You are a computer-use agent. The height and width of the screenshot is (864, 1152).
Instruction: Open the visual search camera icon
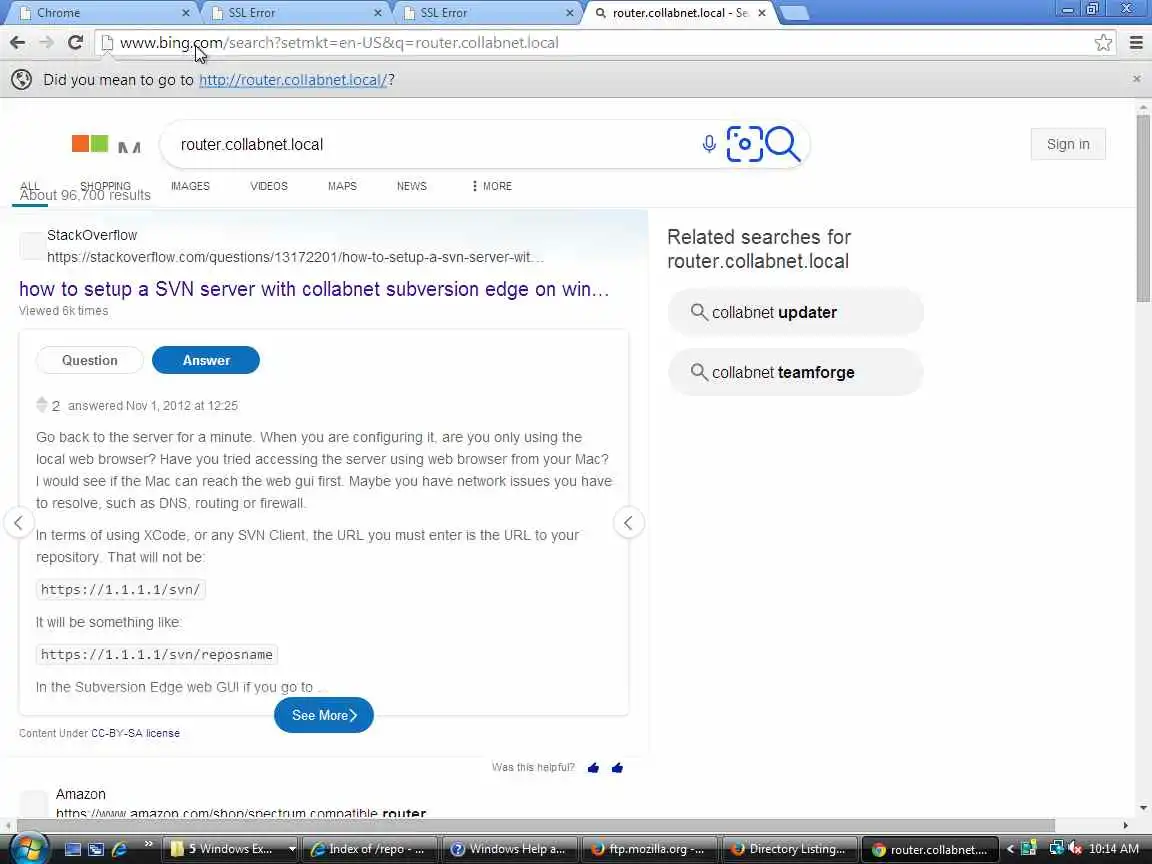pyautogui.click(x=744, y=144)
